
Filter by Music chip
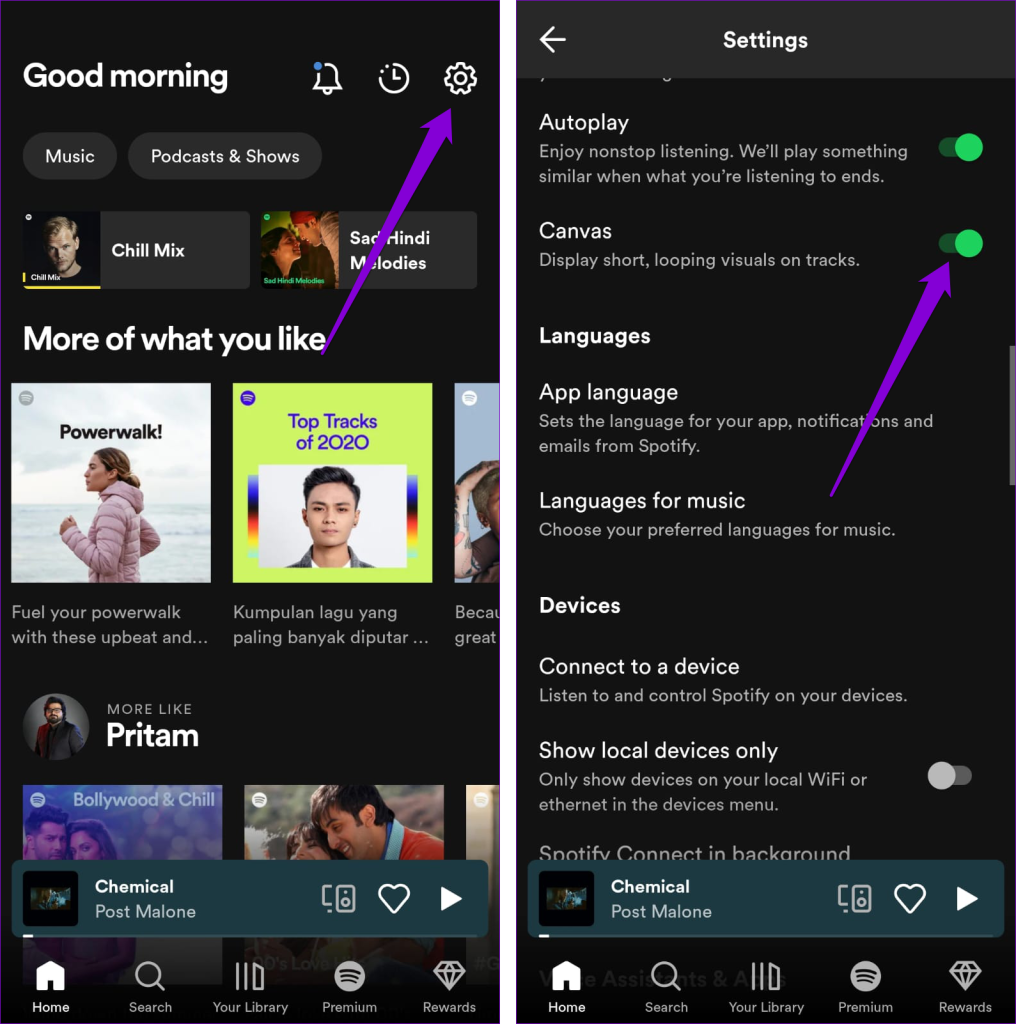point(70,156)
